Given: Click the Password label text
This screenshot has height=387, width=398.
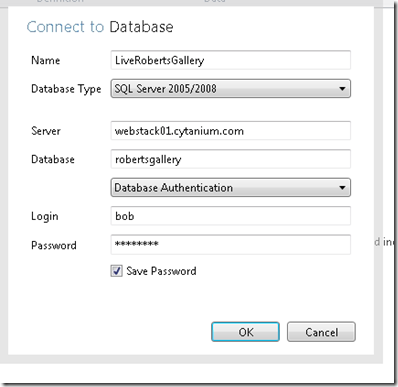Looking at the screenshot, I should pyautogui.click(x=54, y=245).
